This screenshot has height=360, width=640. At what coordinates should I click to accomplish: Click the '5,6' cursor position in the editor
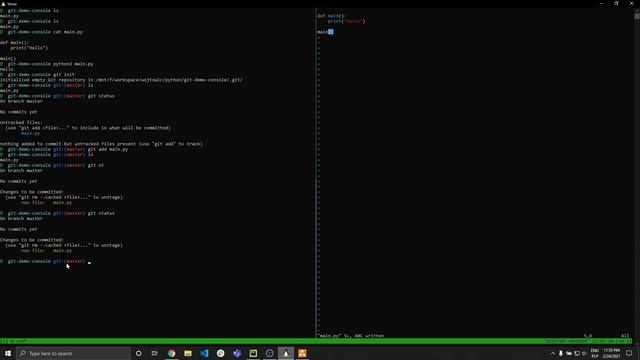coord(588,336)
